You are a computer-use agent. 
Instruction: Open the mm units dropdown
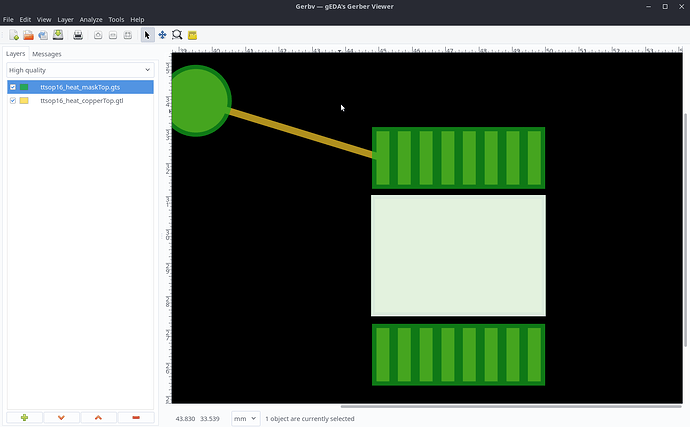point(245,418)
